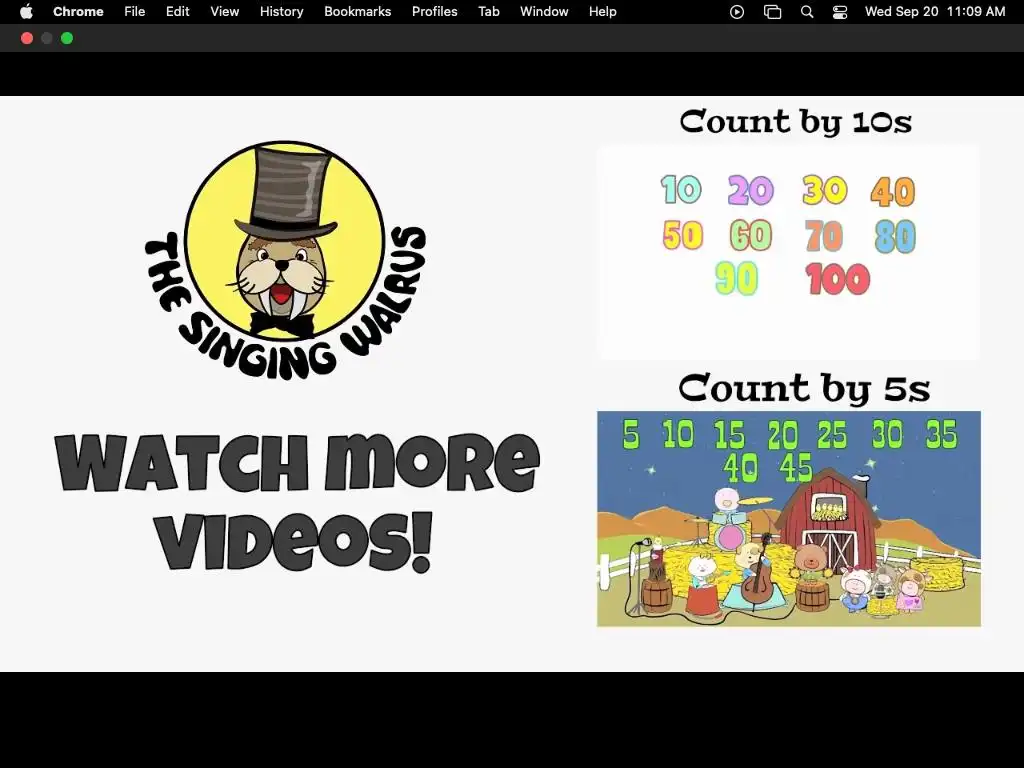This screenshot has height=768, width=1024.
Task: Open the Bookmarks menu
Action: [357, 12]
